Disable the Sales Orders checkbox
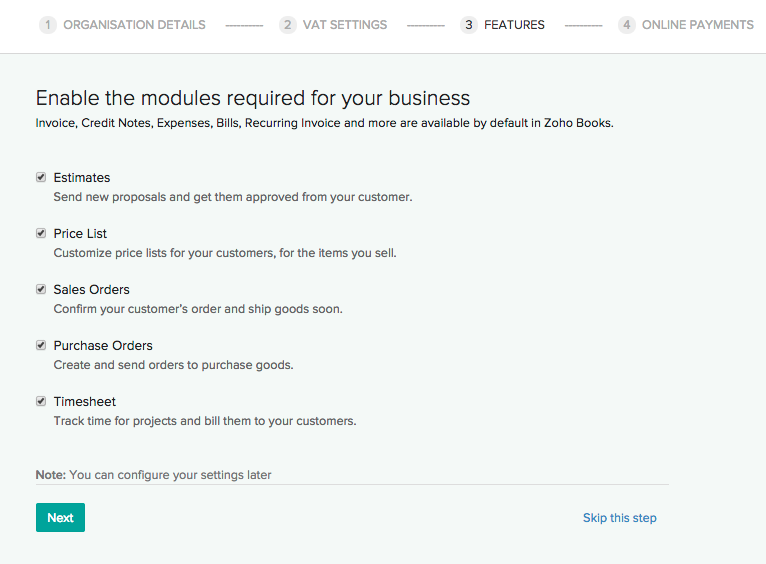The width and height of the screenshot is (766, 564). [x=41, y=289]
